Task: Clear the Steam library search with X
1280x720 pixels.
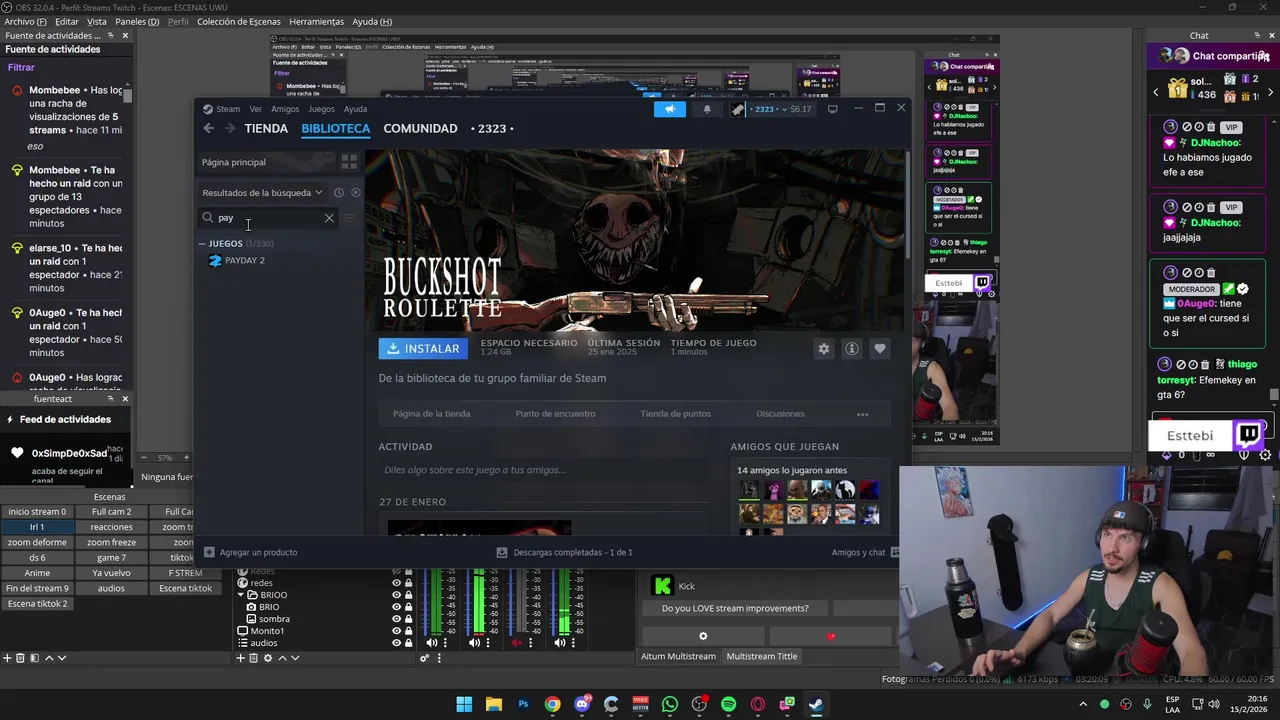Action: pos(329,217)
